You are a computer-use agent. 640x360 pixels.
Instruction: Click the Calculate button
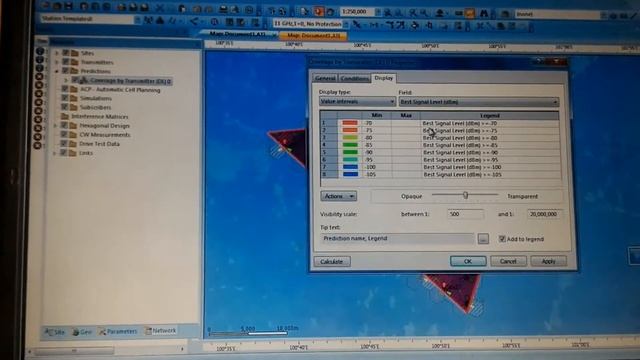[x=332, y=261]
